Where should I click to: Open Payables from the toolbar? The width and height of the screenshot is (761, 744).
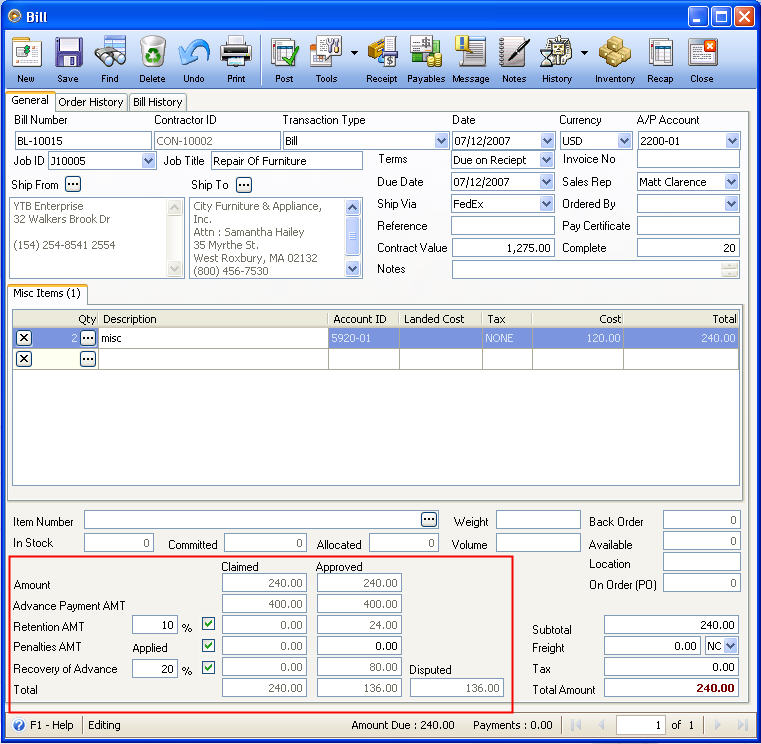pos(426,59)
